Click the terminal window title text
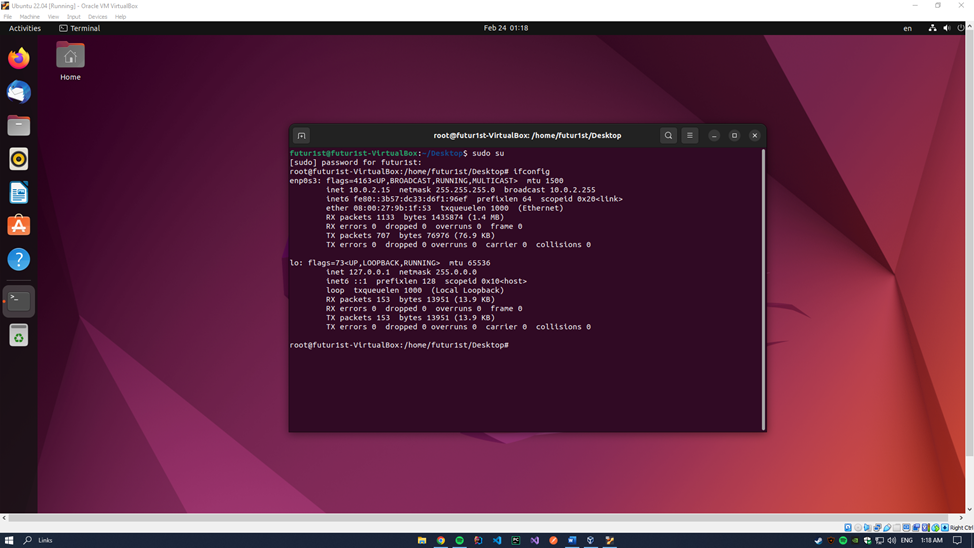The image size is (974, 548). pos(527,135)
